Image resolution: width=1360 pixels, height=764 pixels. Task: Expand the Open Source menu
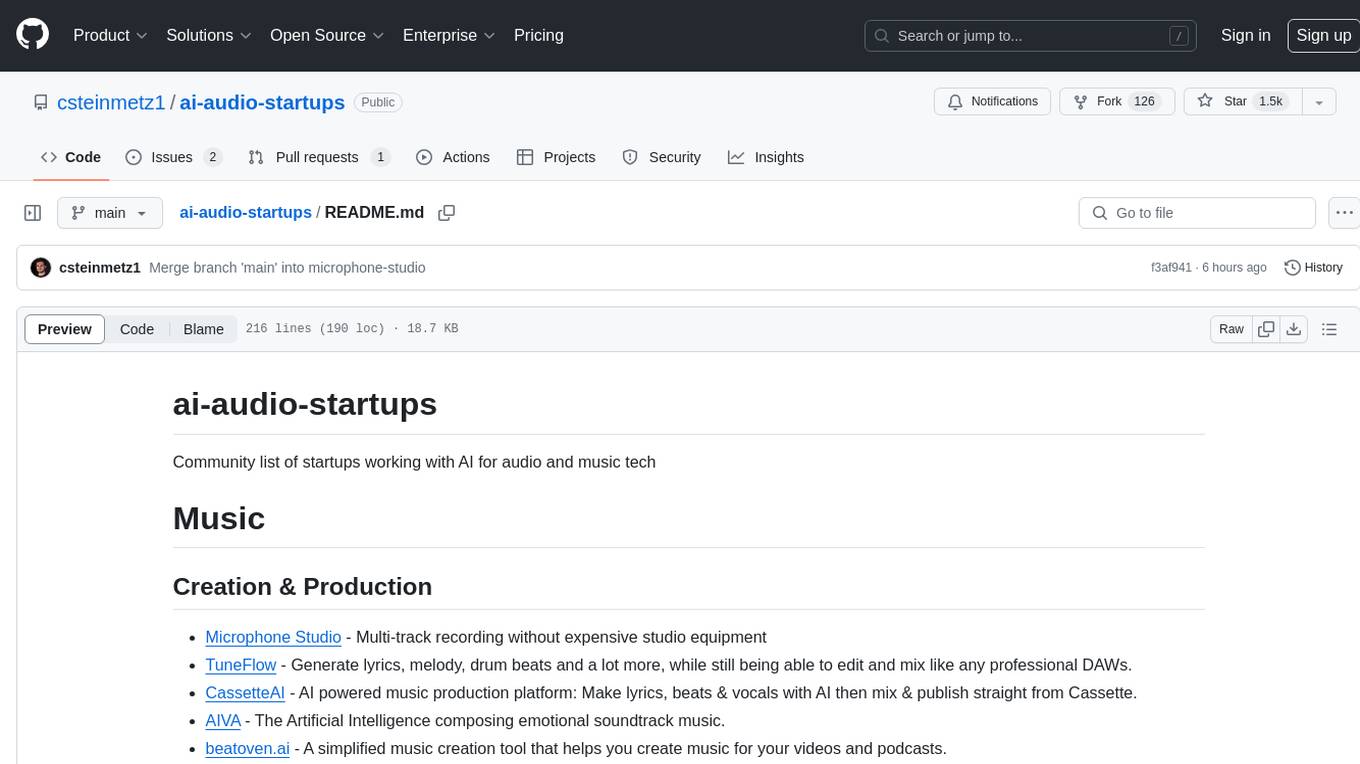point(327,35)
